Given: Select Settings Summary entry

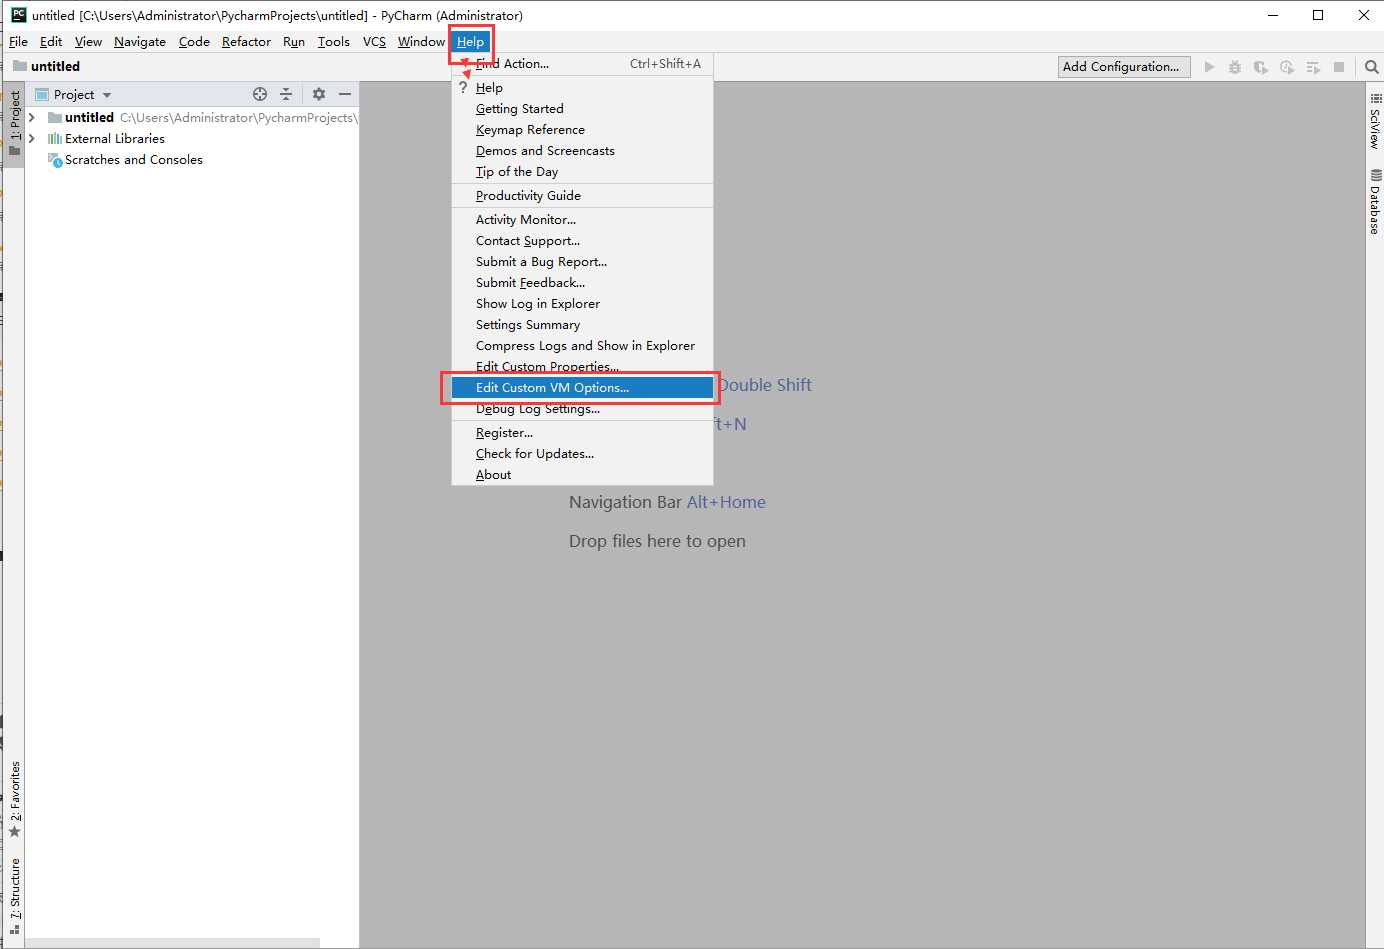Looking at the screenshot, I should tap(582, 325).
